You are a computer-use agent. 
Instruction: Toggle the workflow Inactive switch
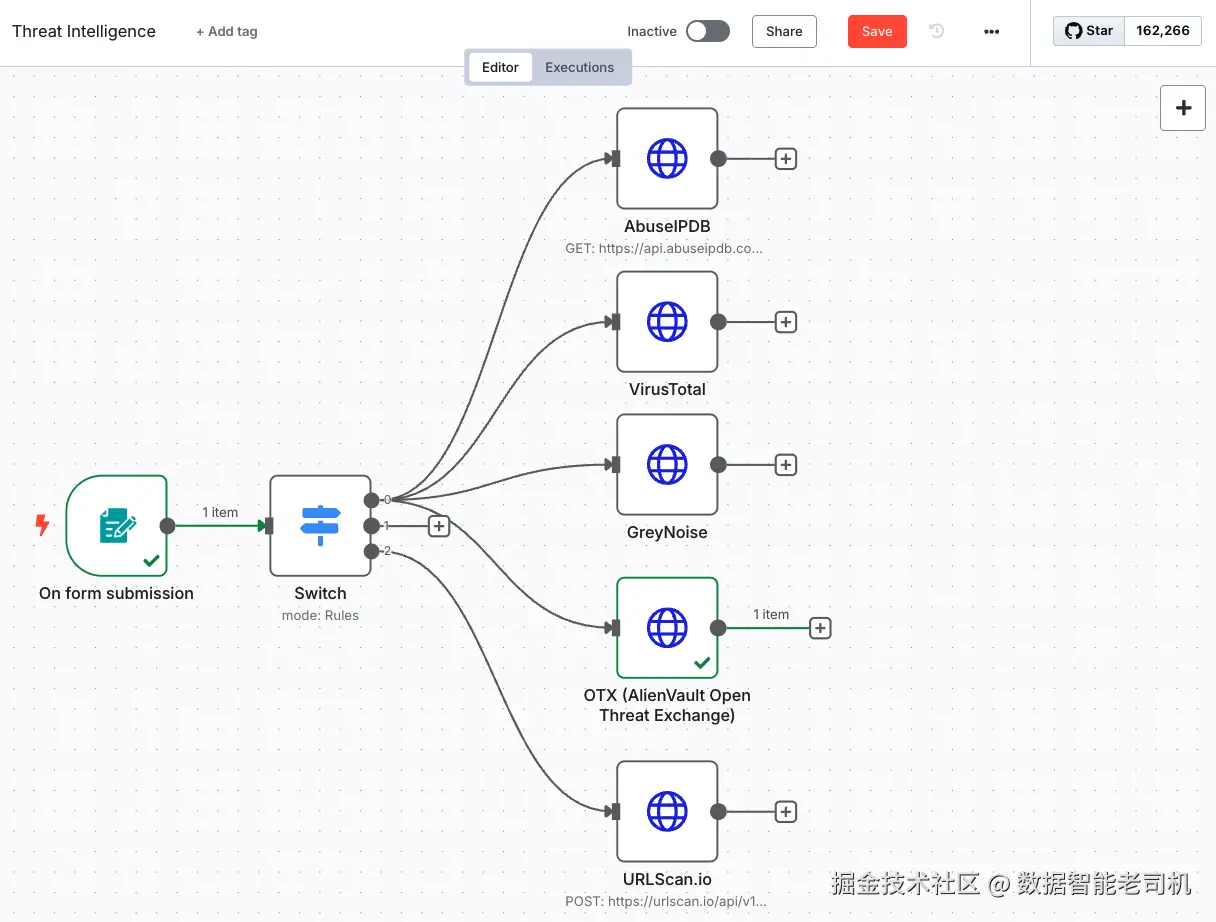point(708,31)
